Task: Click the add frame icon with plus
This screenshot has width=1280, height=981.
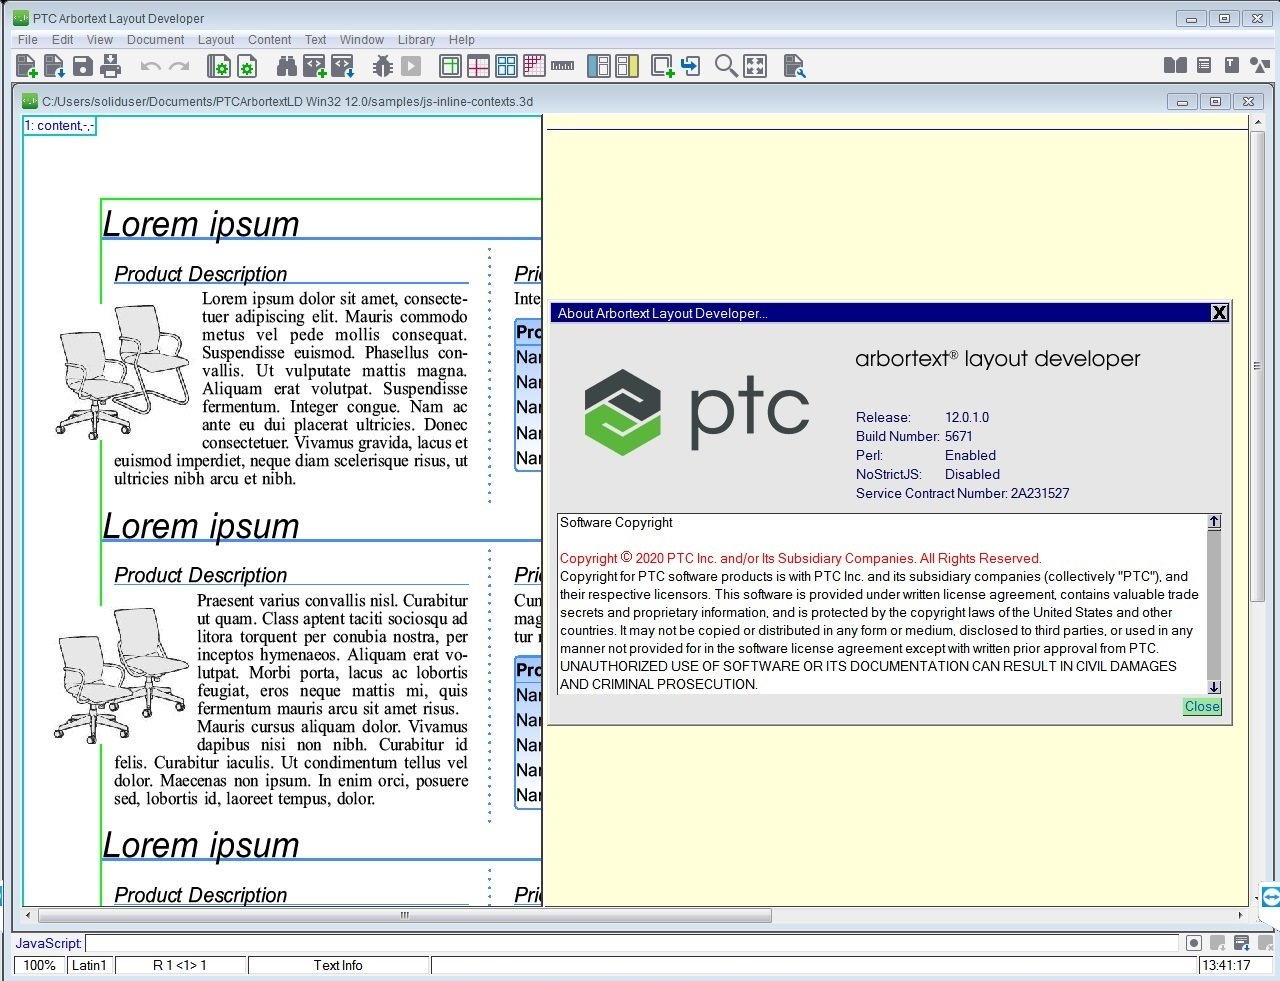Action: pos(662,66)
